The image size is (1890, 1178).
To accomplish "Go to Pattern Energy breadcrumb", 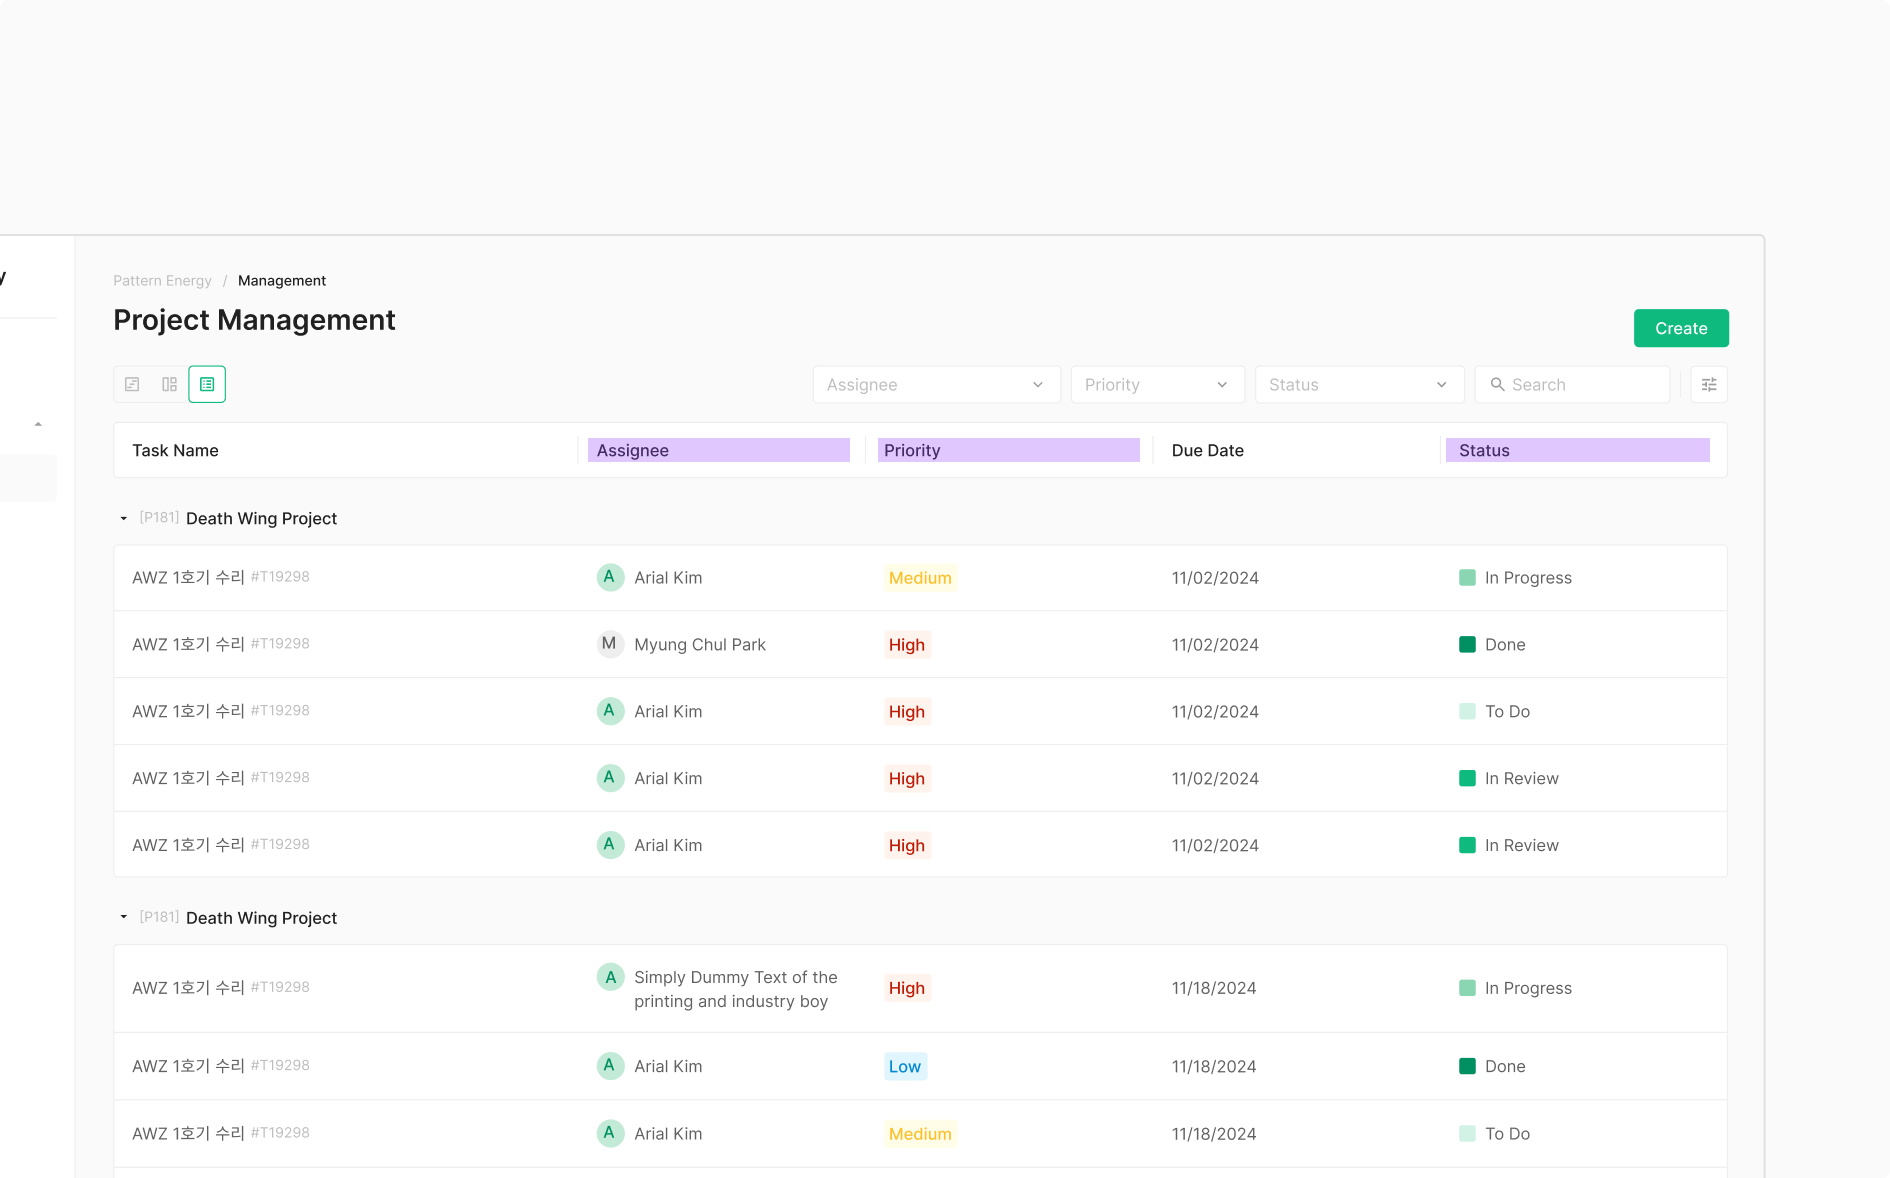I will (162, 281).
